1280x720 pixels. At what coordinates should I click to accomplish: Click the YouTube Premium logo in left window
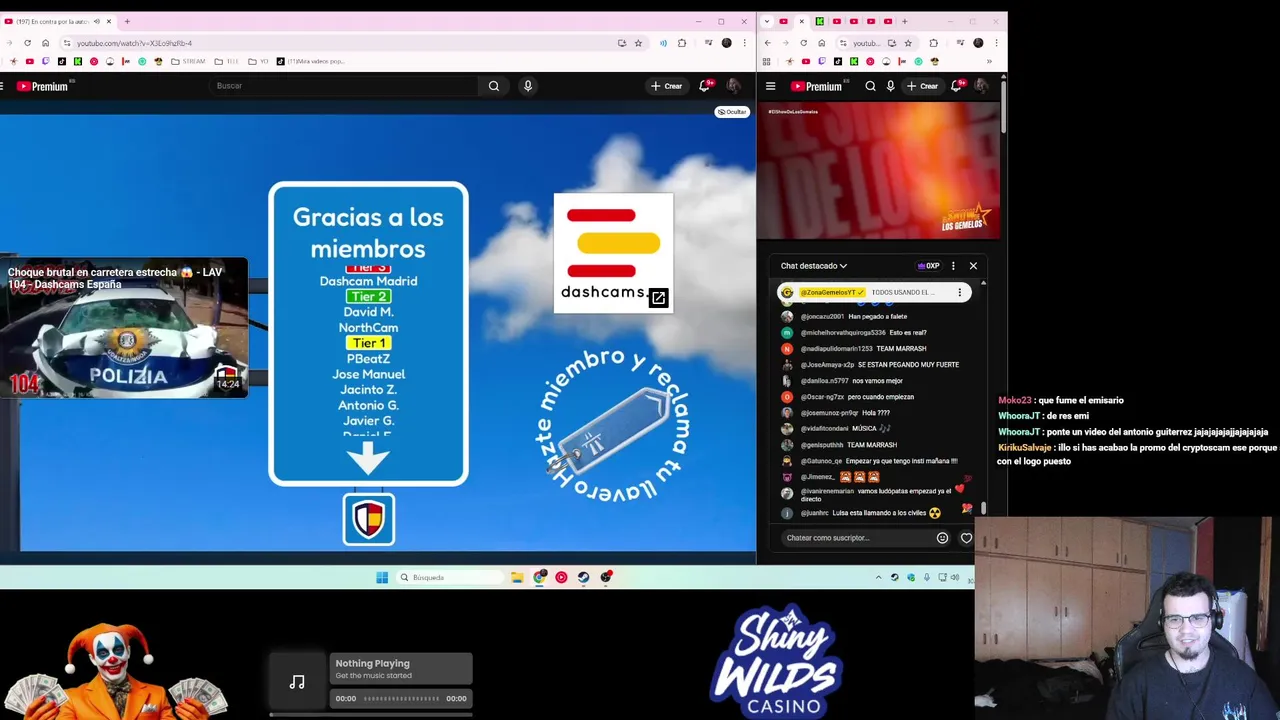pyautogui.click(x=43, y=86)
